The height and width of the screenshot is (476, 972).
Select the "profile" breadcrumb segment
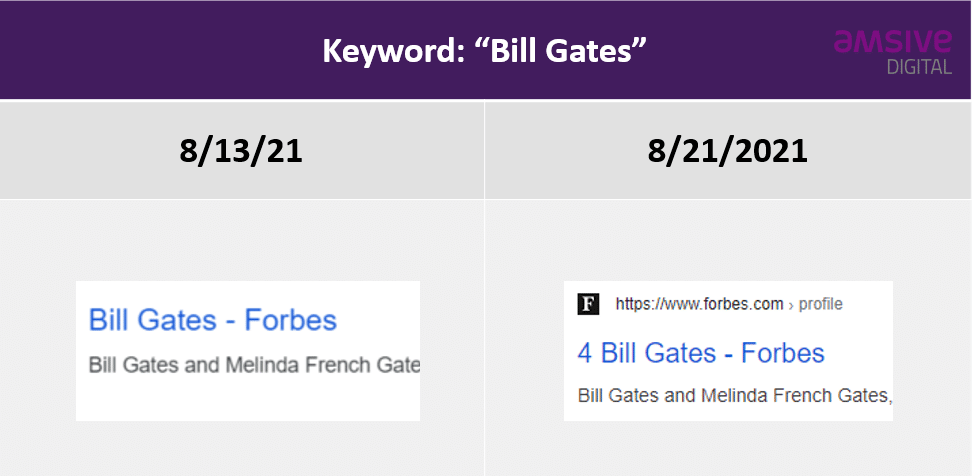[x=821, y=304]
